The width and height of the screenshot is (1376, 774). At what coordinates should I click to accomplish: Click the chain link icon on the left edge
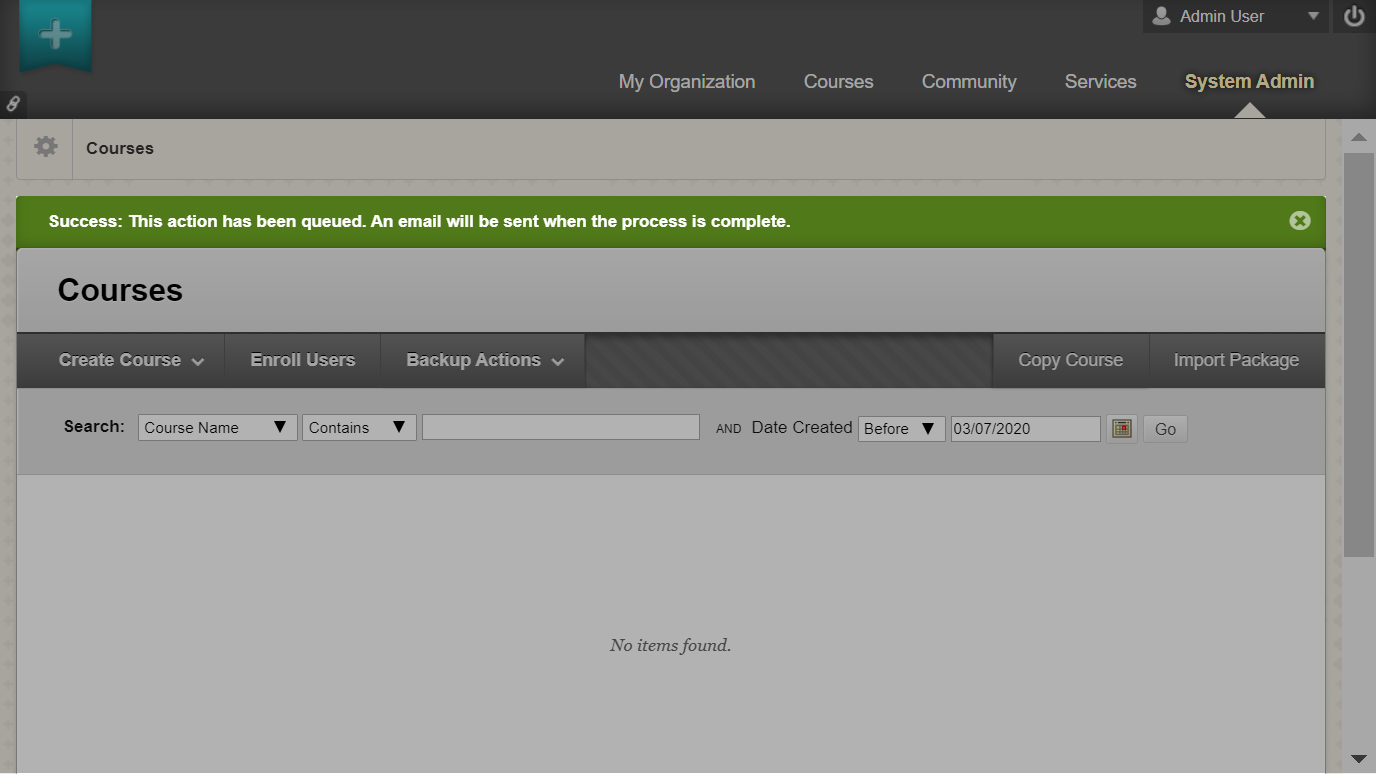[13, 103]
